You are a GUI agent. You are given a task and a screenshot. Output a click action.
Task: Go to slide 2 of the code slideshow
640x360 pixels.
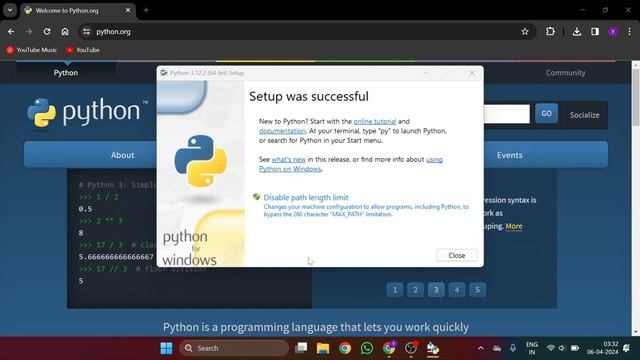point(416,290)
